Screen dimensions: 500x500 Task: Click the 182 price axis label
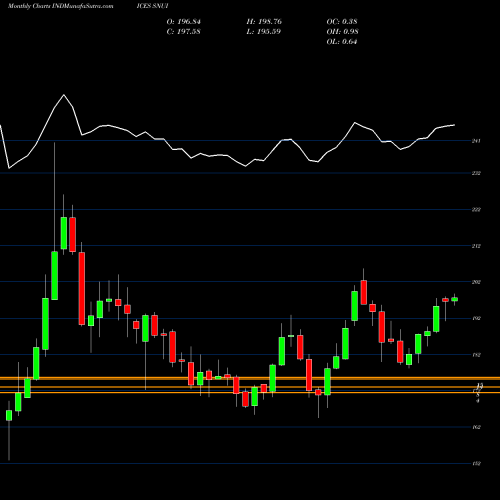(x=476, y=355)
